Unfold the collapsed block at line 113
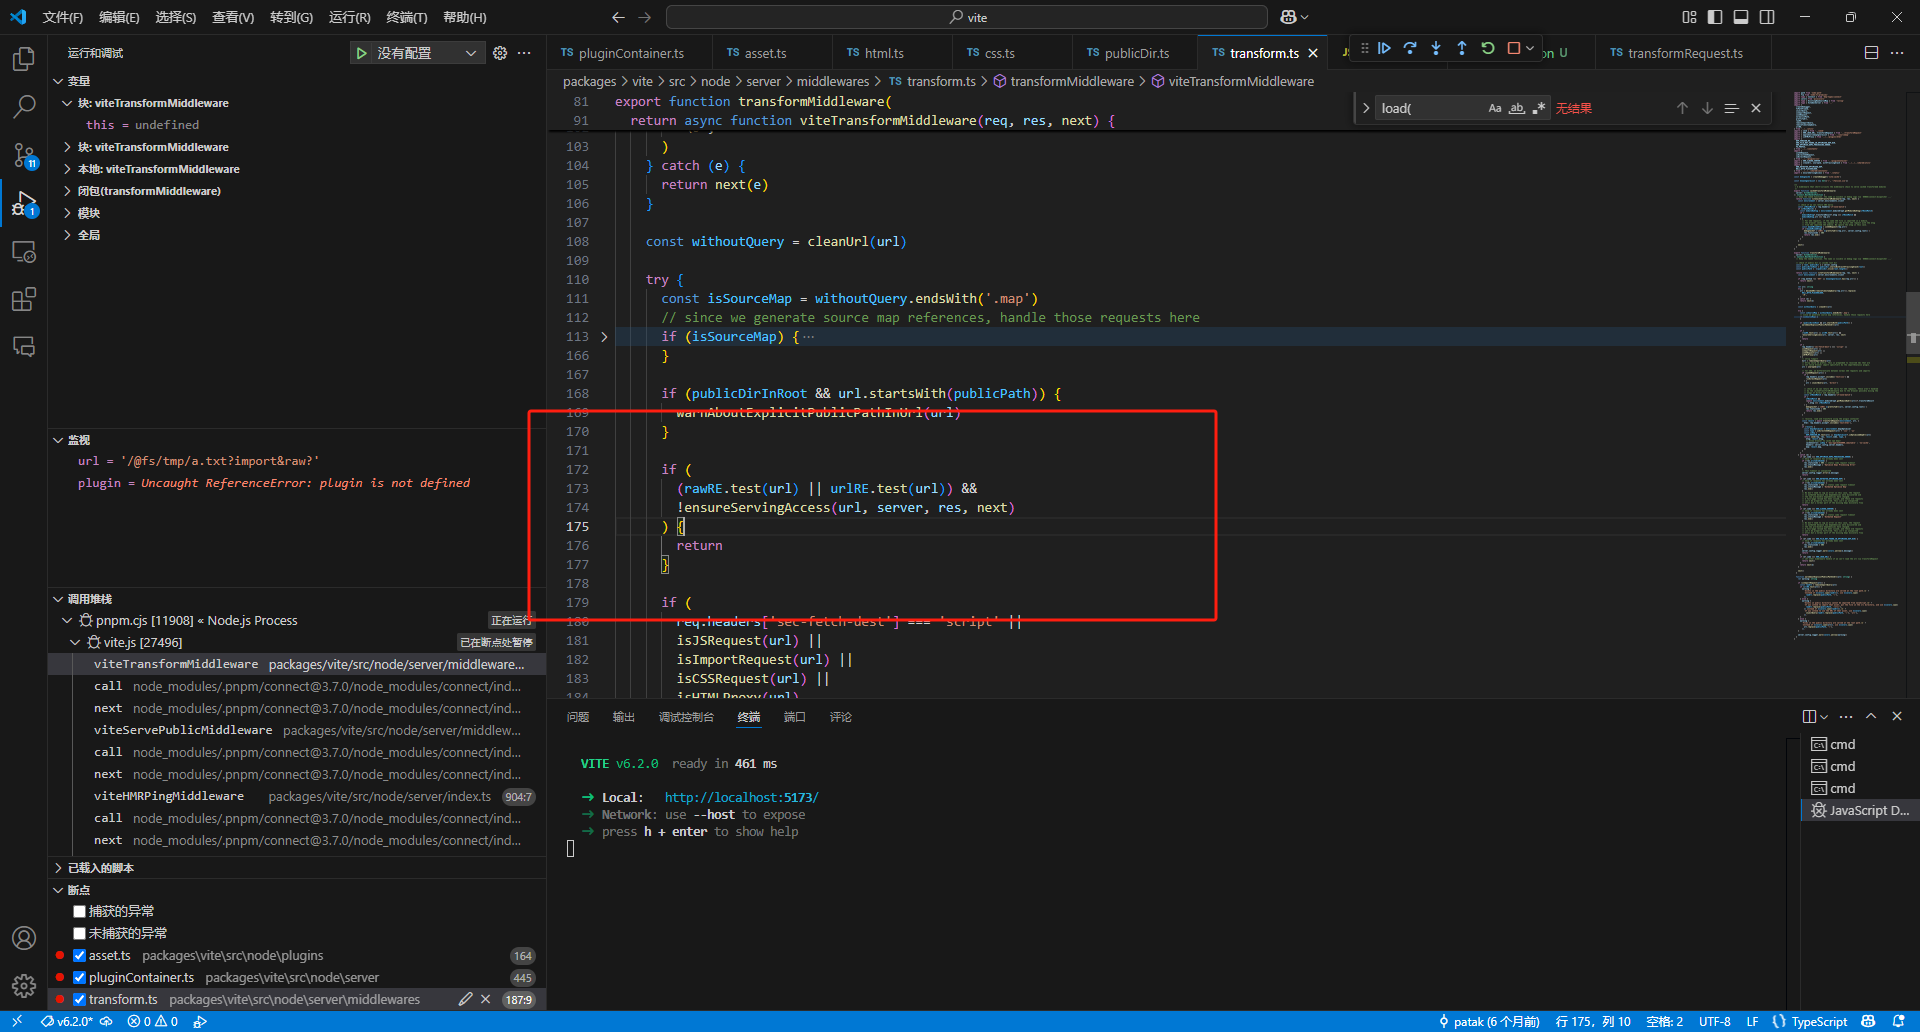 (604, 337)
